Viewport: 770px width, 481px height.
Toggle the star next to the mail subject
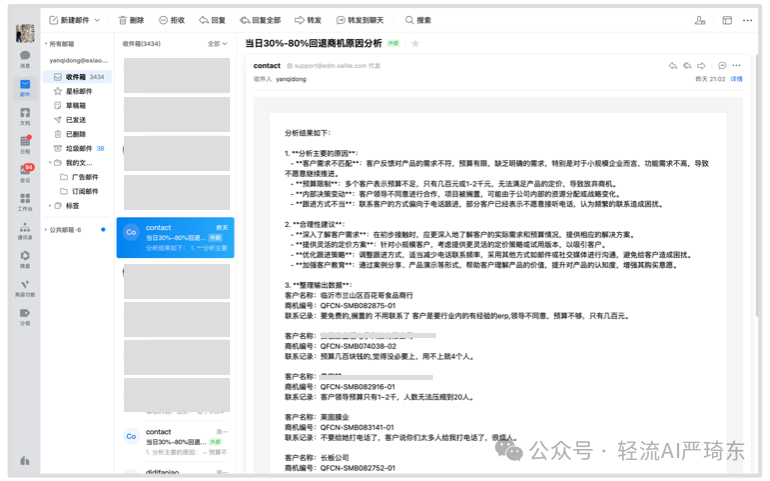[415, 44]
